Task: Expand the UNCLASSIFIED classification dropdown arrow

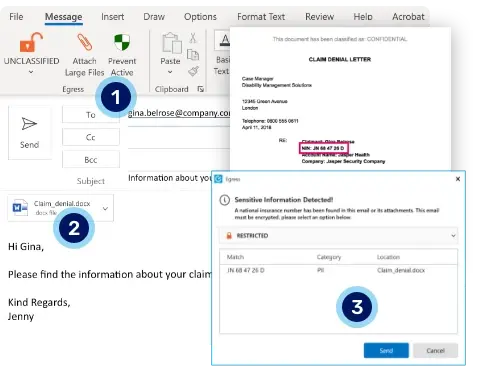Action: click(31, 72)
